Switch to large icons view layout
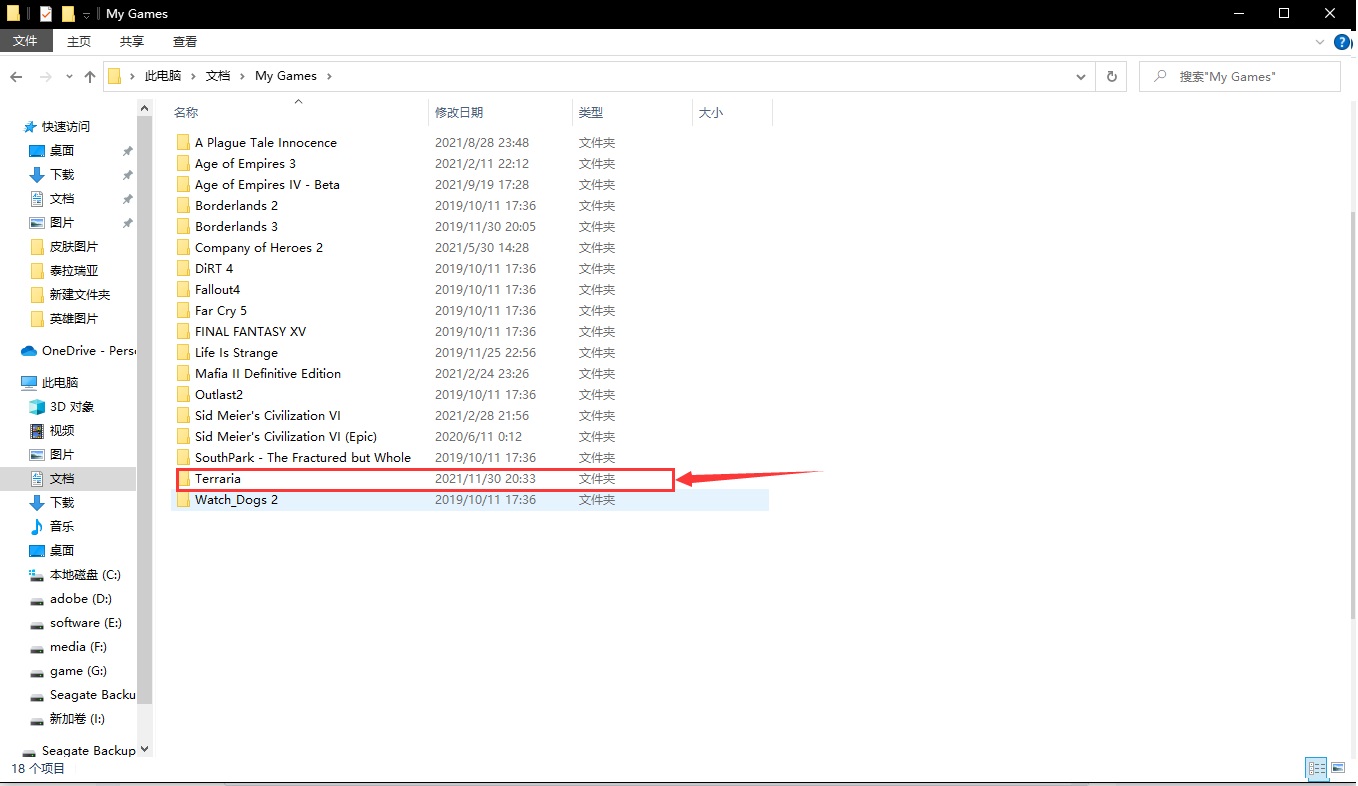The height and width of the screenshot is (786, 1358). [x=1338, y=768]
